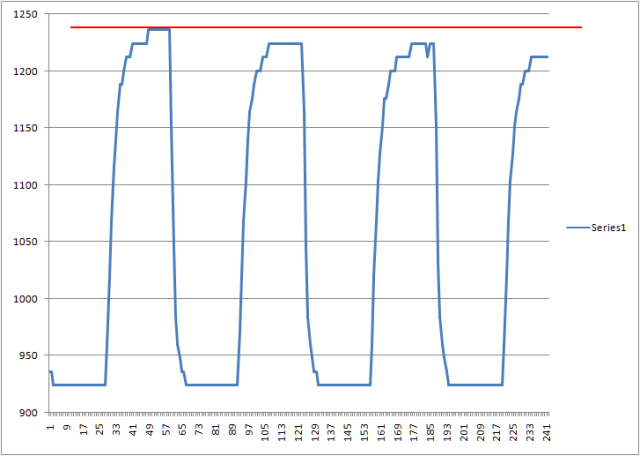This screenshot has height=456, width=640.
Task: Click the 1100 y-axis label
Action: click(27, 185)
